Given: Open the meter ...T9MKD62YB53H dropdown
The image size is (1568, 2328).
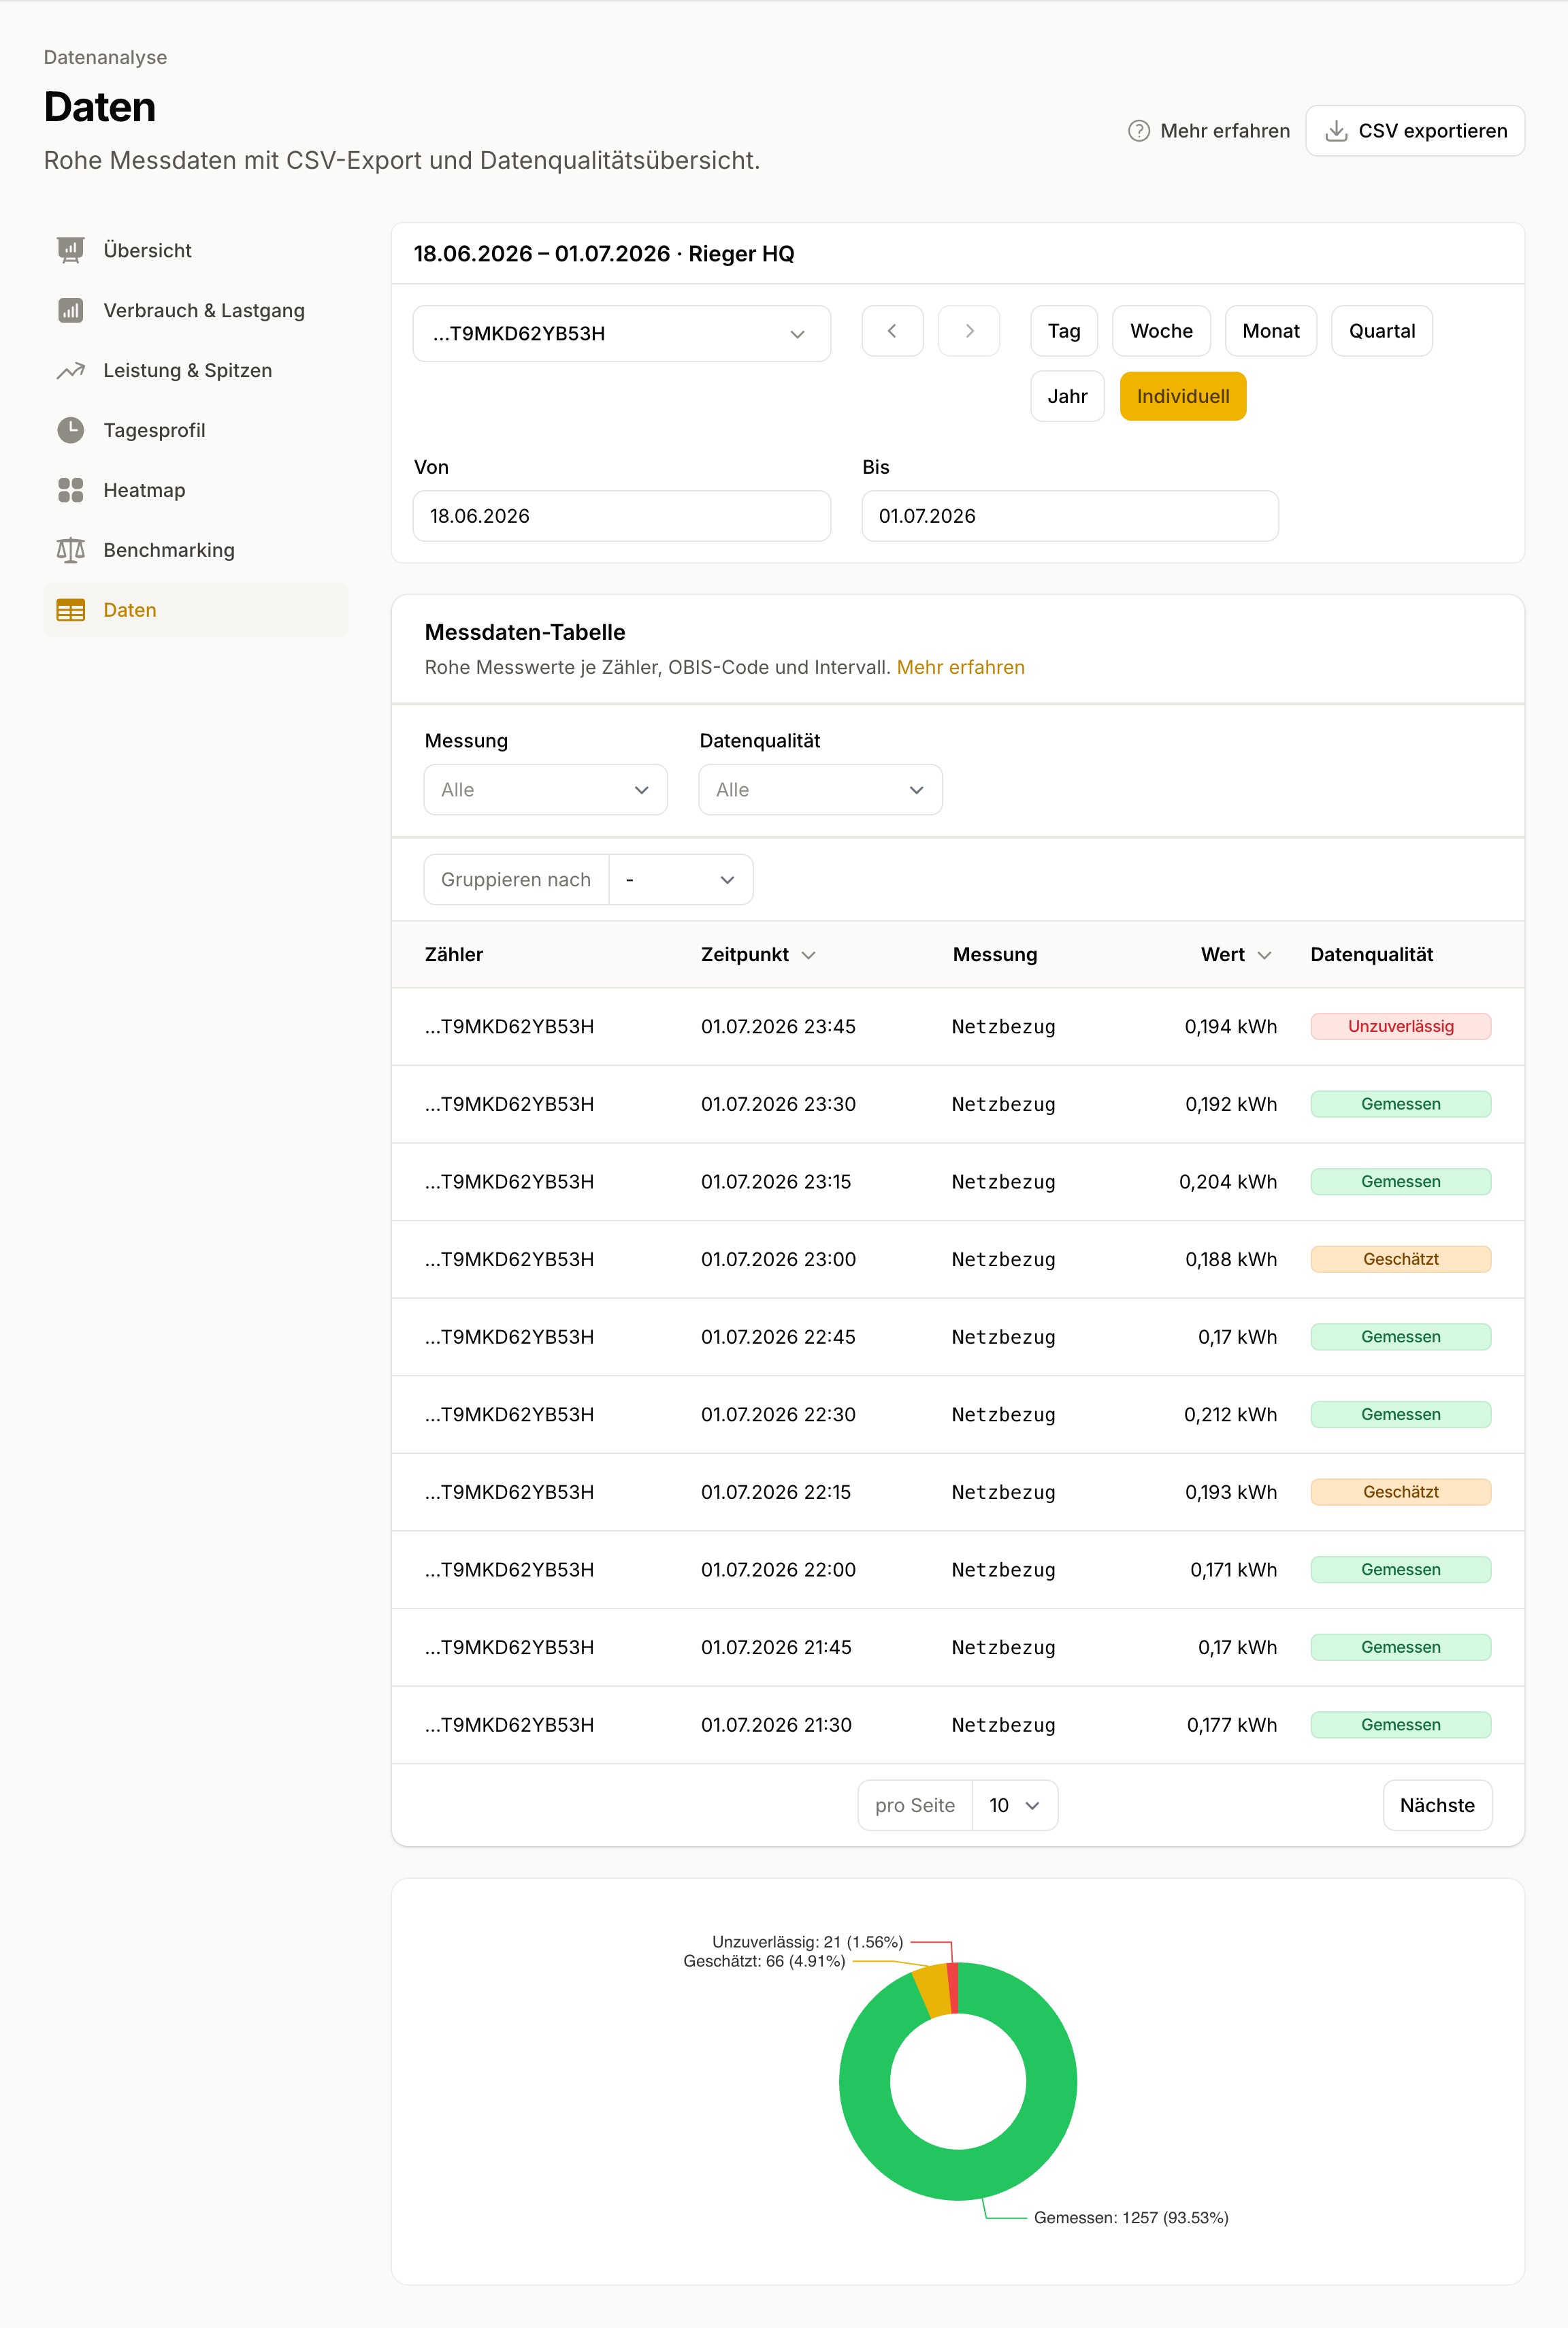Looking at the screenshot, I should pos(621,333).
